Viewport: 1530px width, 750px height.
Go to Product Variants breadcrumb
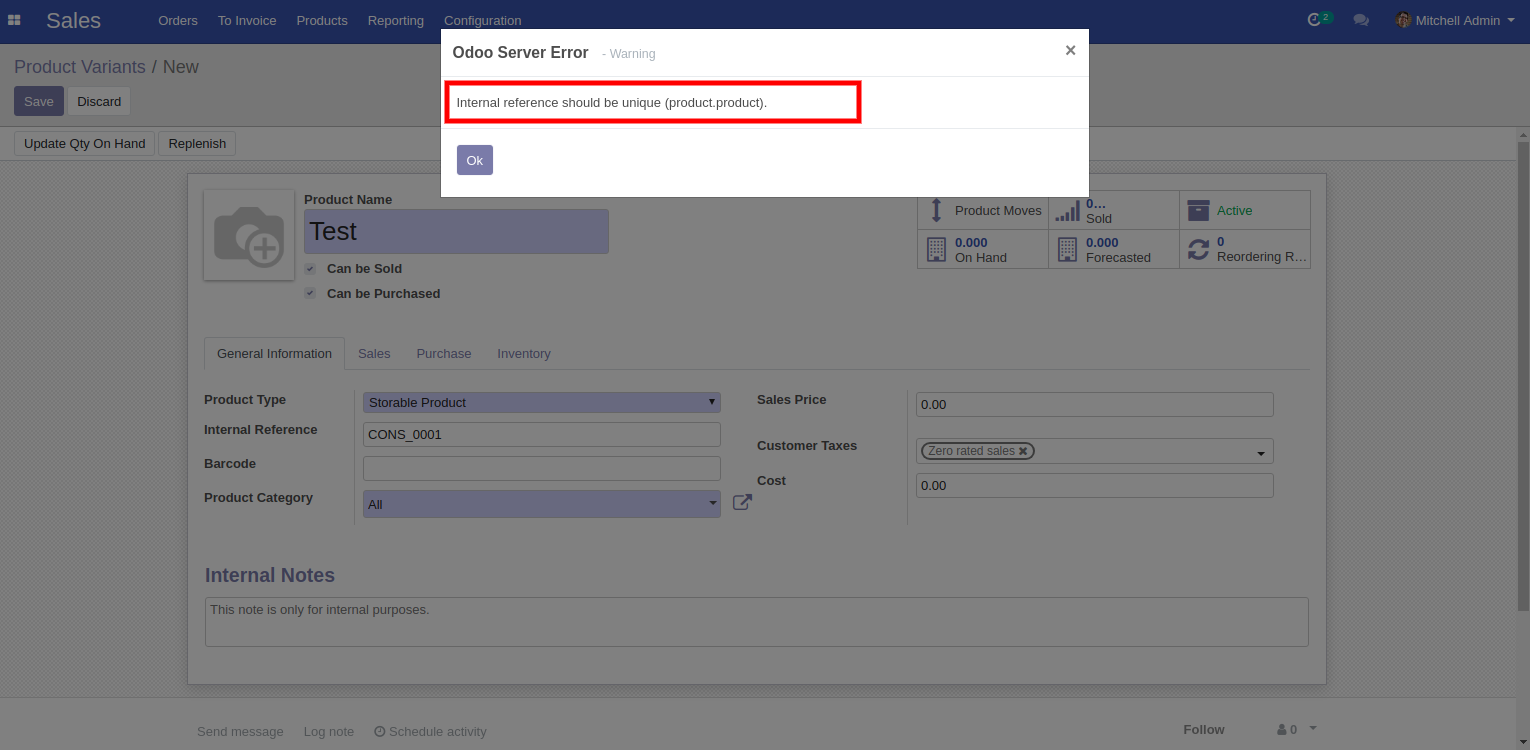[x=80, y=67]
